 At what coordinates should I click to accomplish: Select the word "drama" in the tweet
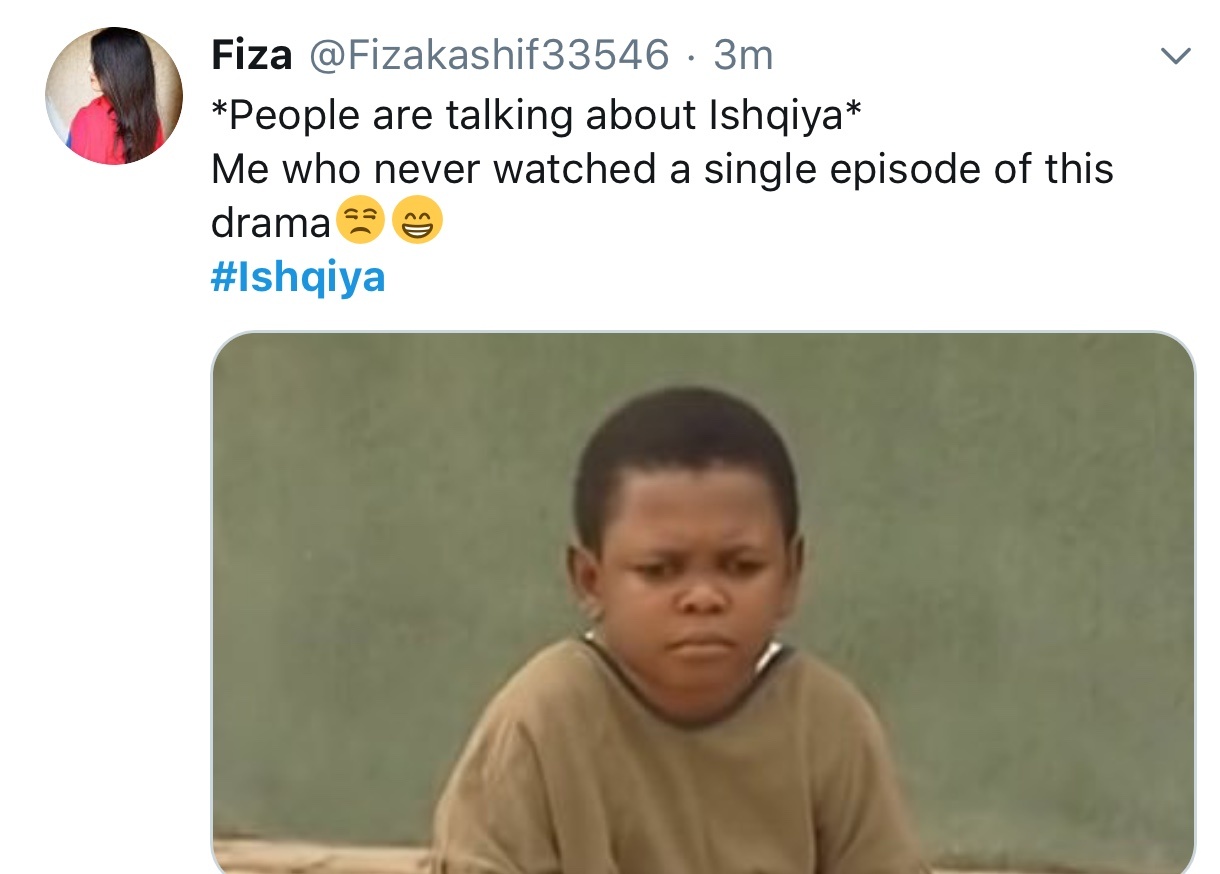pyautogui.click(x=271, y=224)
